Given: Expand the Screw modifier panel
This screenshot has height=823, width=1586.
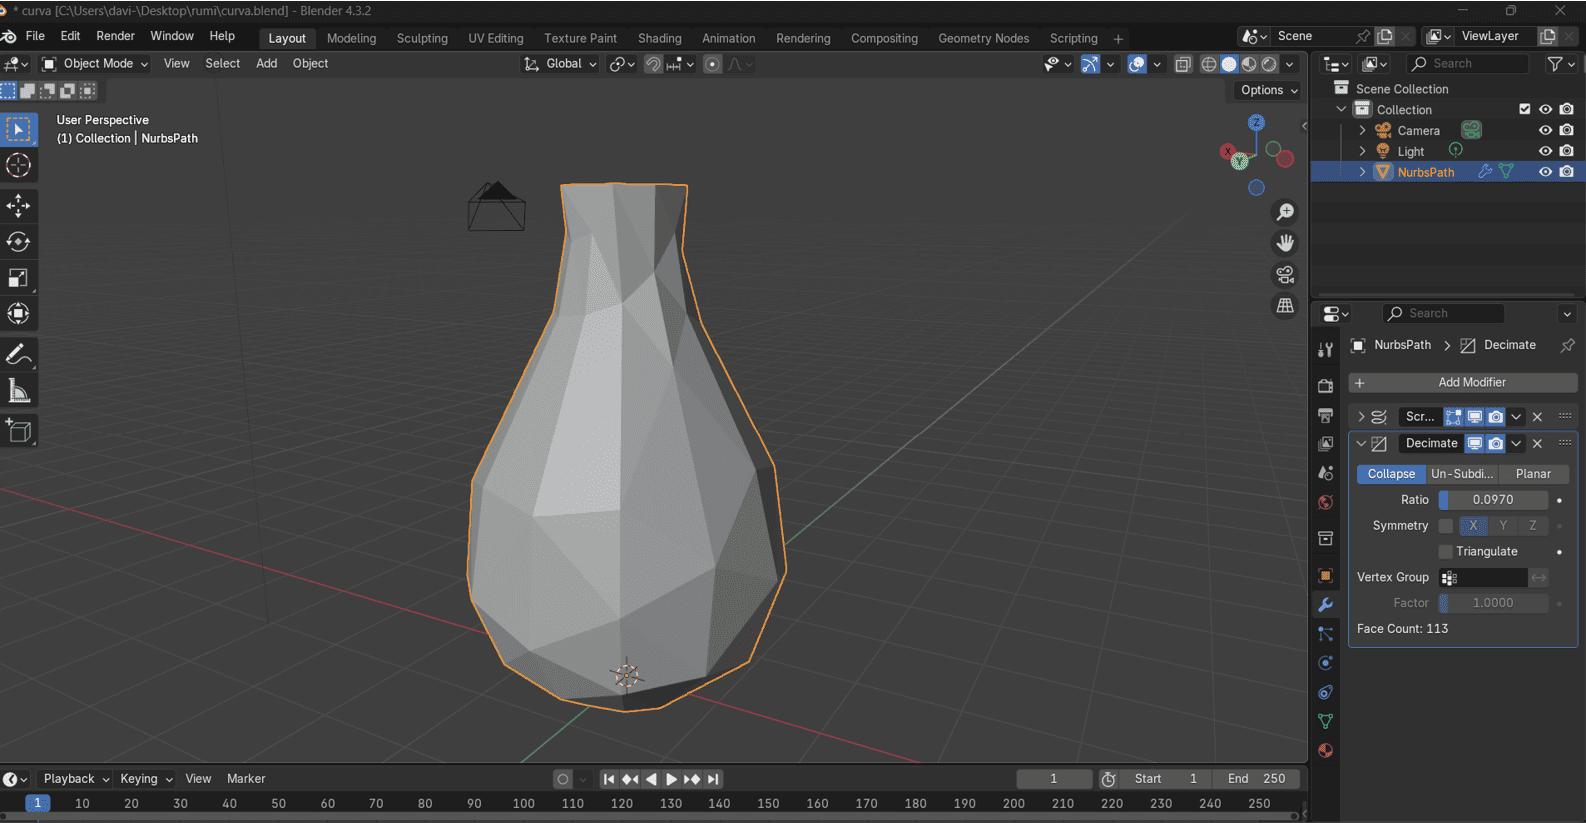Looking at the screenshot, I should coord(1361,416).
